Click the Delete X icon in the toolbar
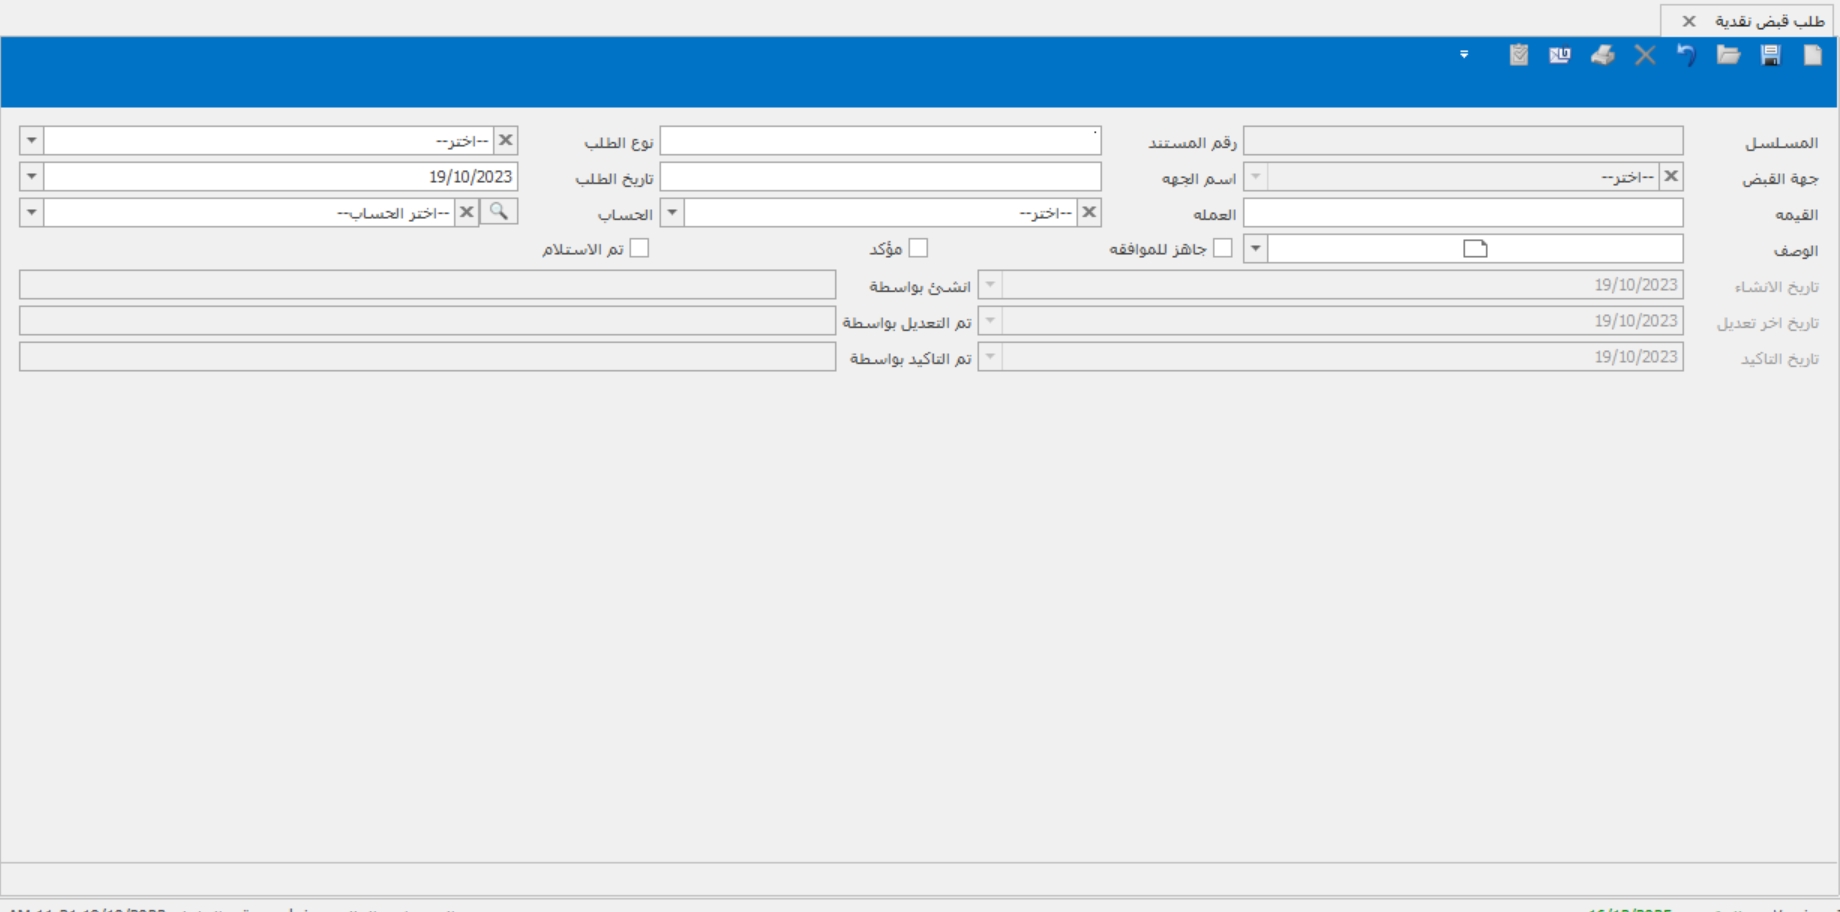 pyautogui.click(x=1645, y=56)
